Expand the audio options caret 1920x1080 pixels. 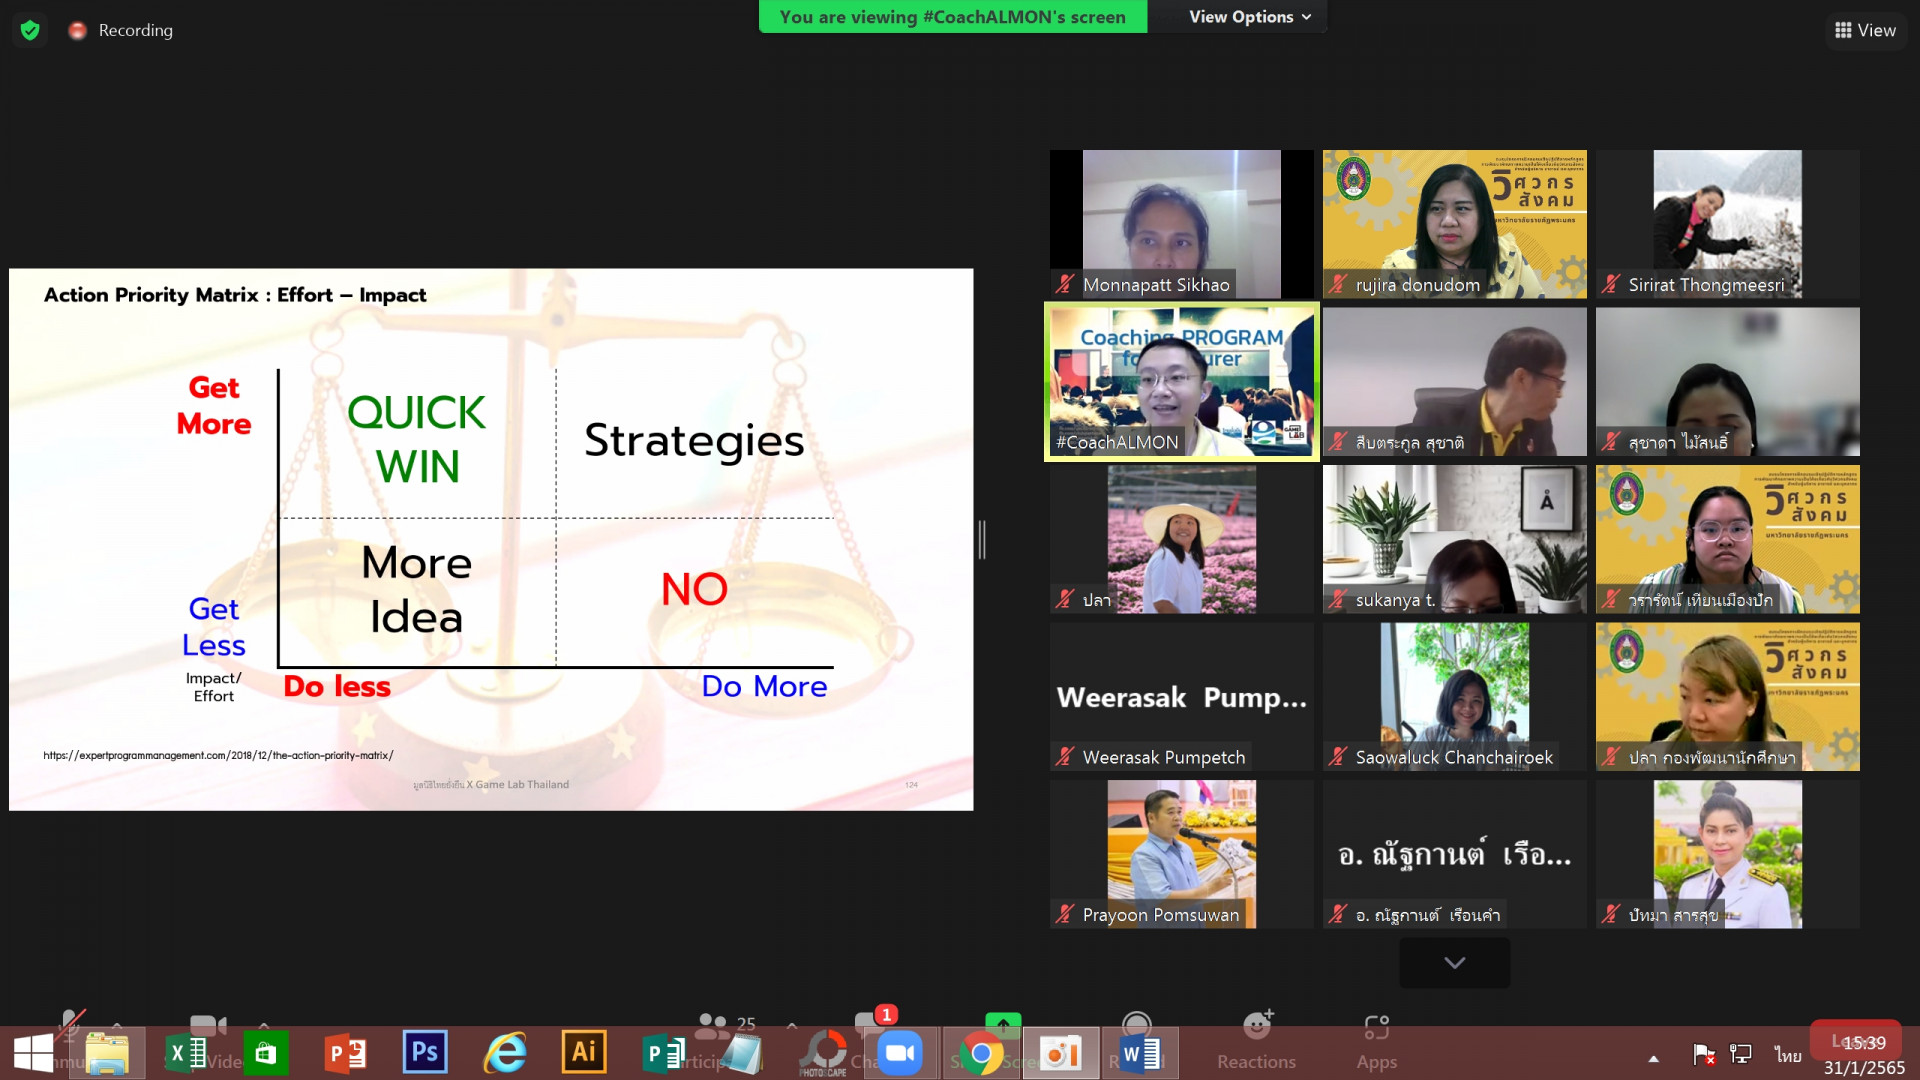[x=117, y=1024]
